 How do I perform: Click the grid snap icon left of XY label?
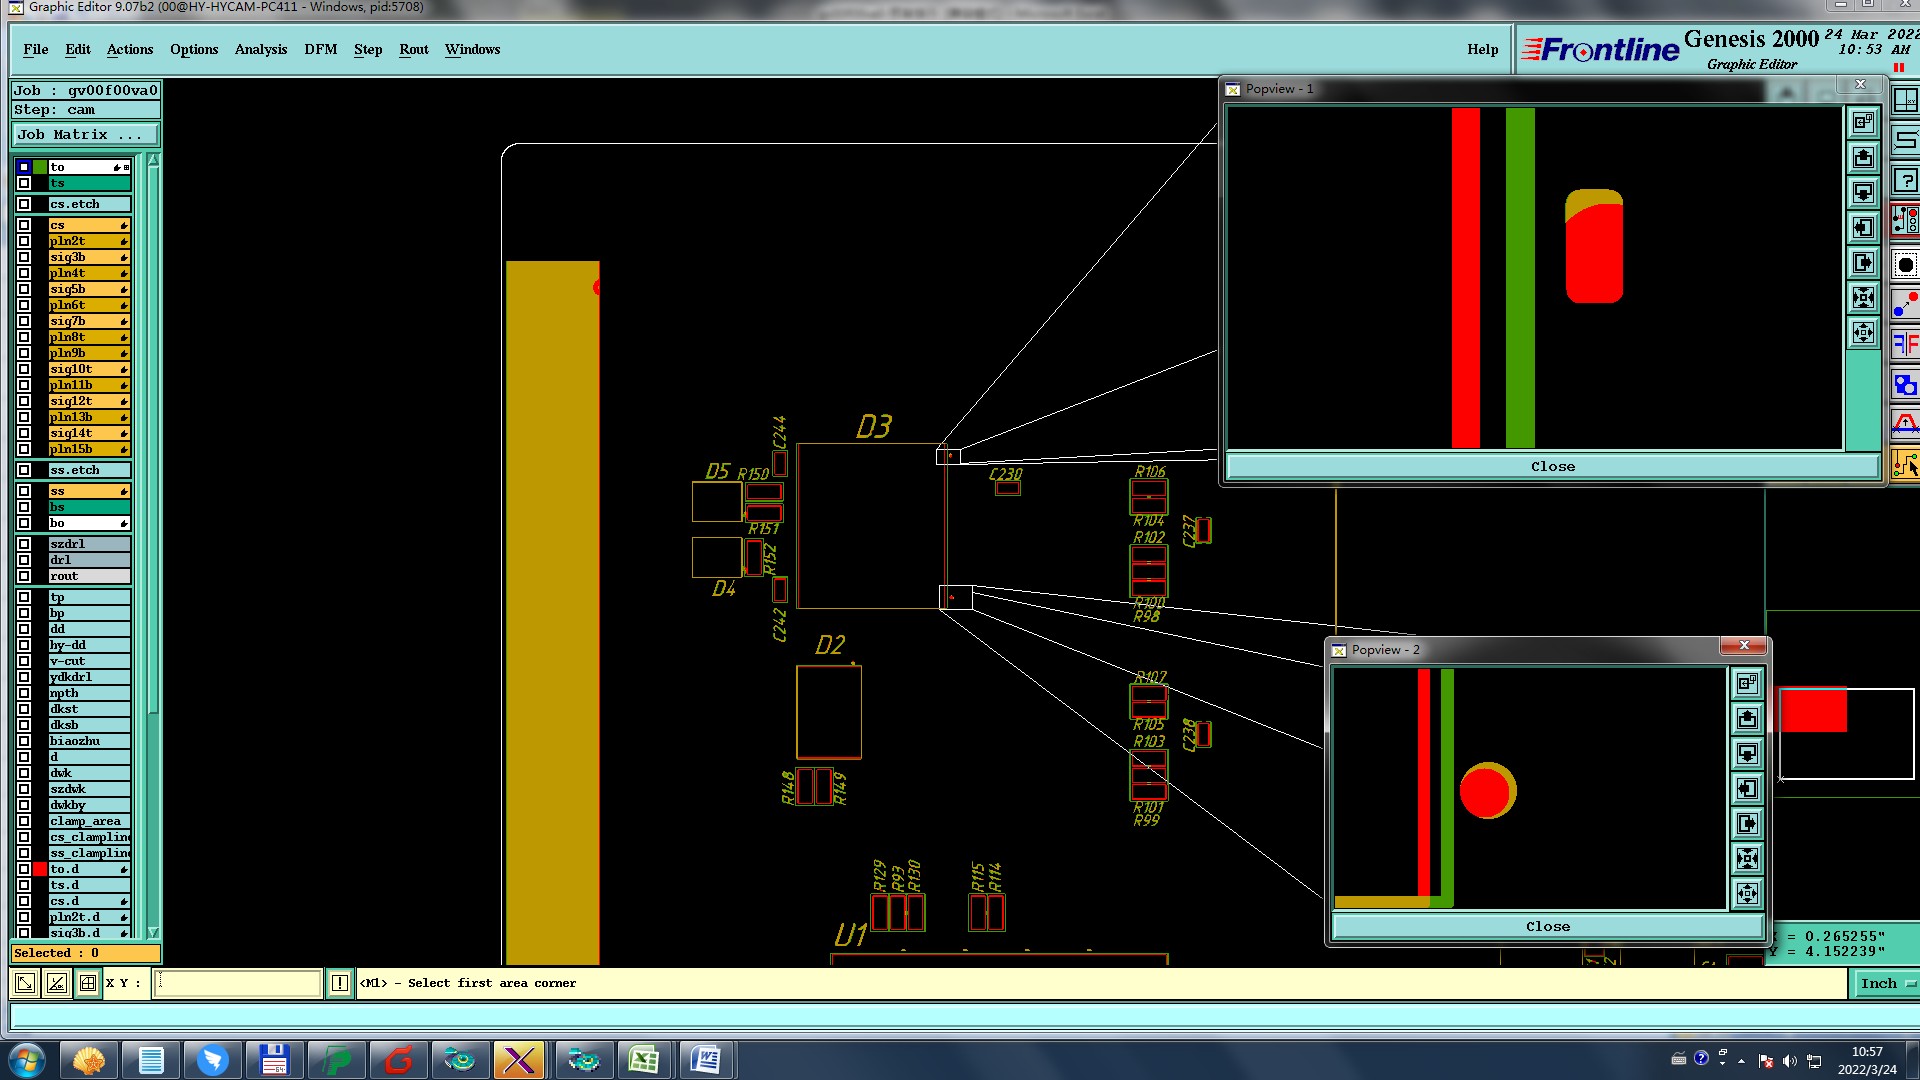(x=88, y=983)
